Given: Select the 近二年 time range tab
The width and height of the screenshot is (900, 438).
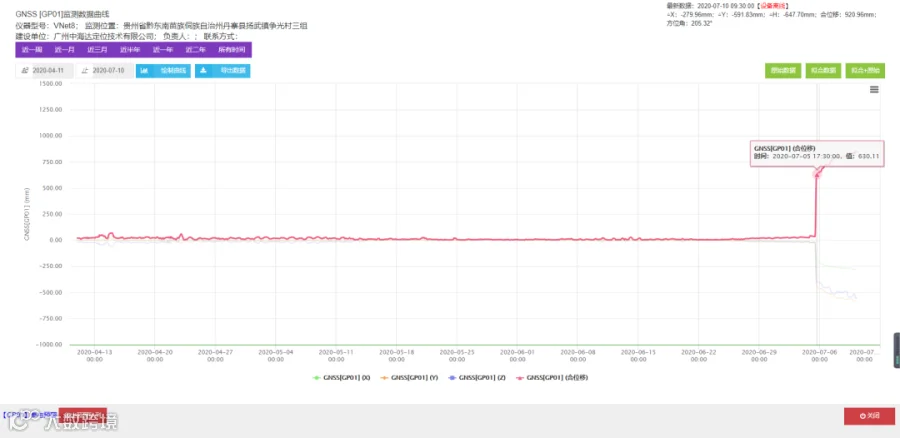Looking at the screenshot, I should (x=196, y=50).
